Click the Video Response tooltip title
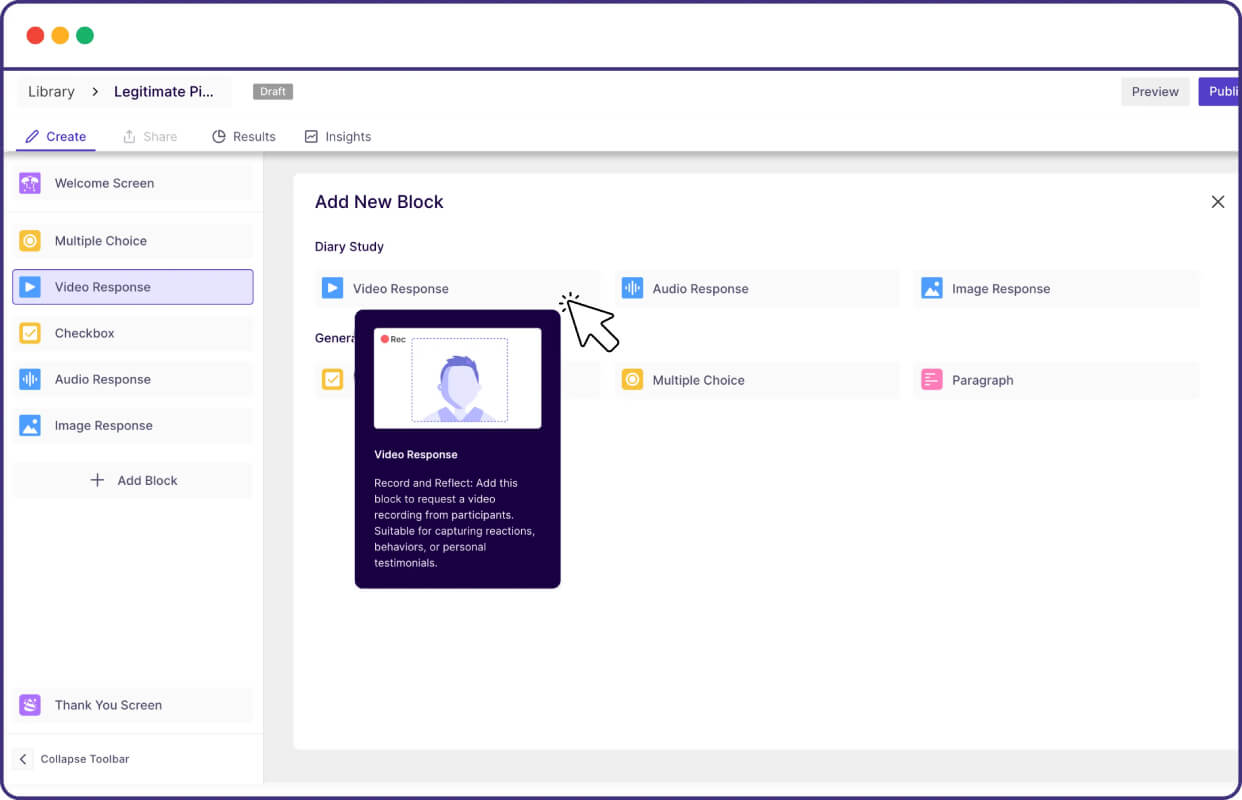This screenshot has width=1242, height=800. pos(416,454)
